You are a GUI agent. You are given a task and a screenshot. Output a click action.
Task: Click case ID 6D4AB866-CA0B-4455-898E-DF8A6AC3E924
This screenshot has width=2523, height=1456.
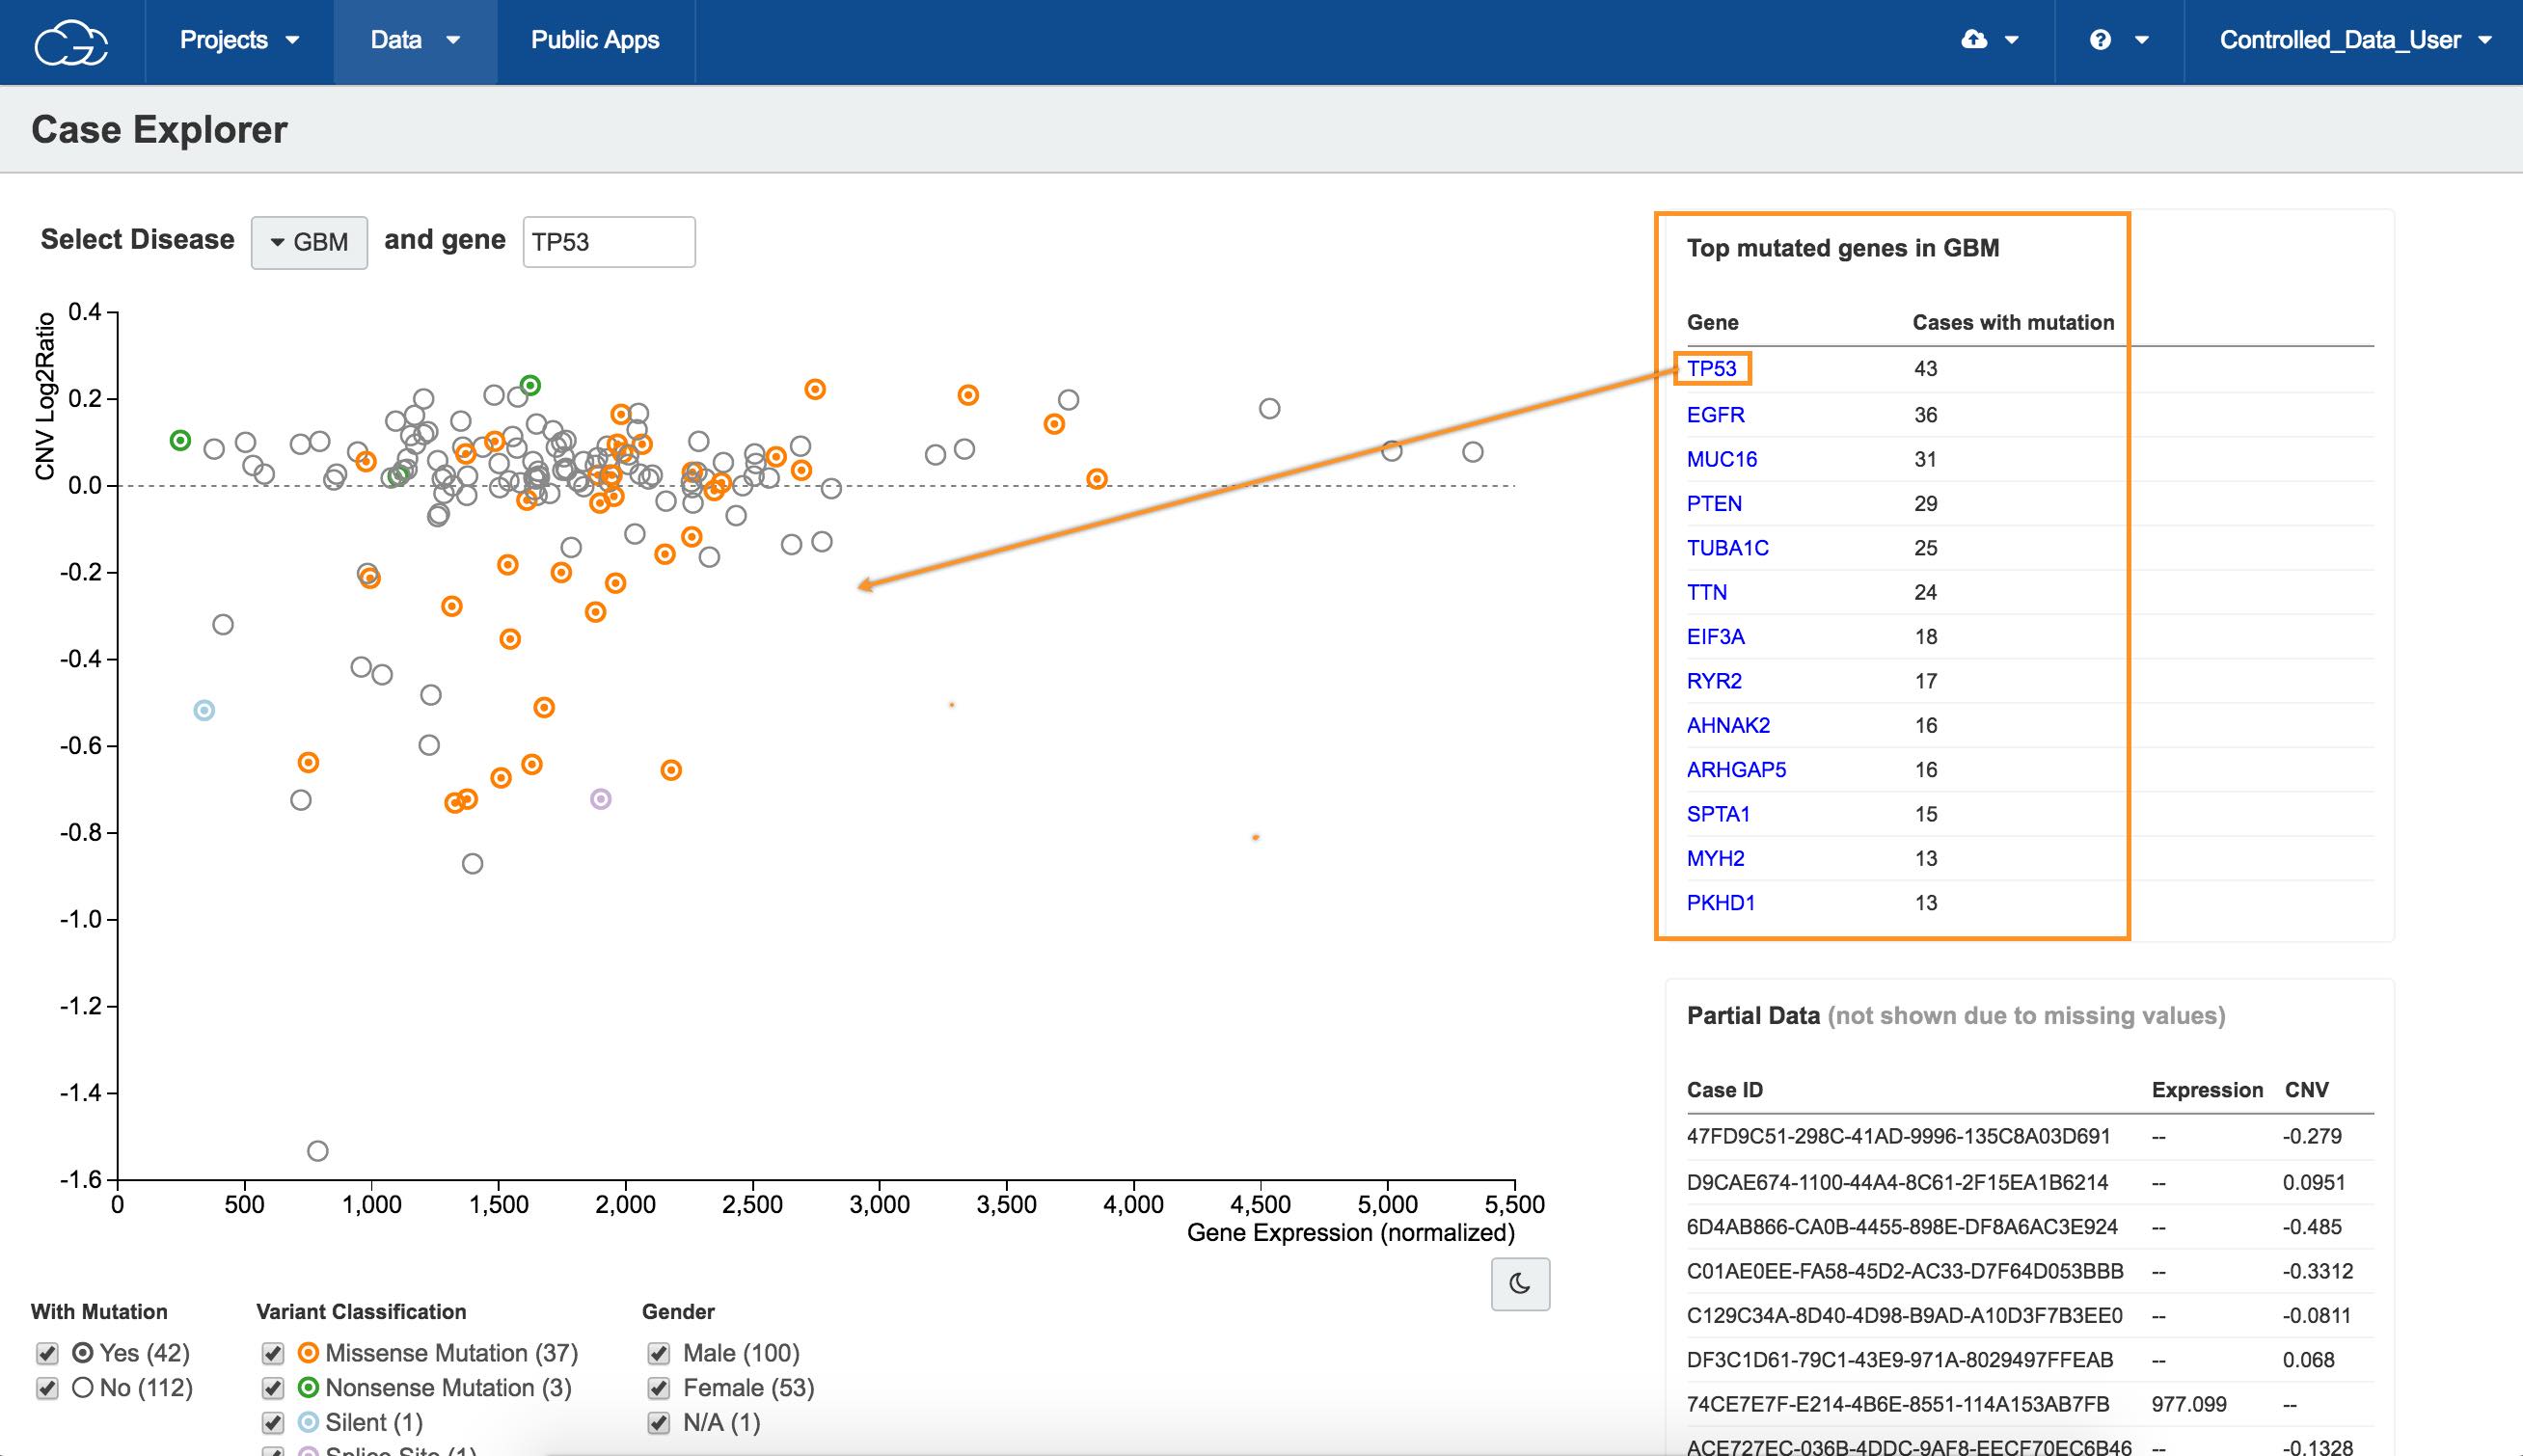pyautogui.click(x=1901, y=1226)
